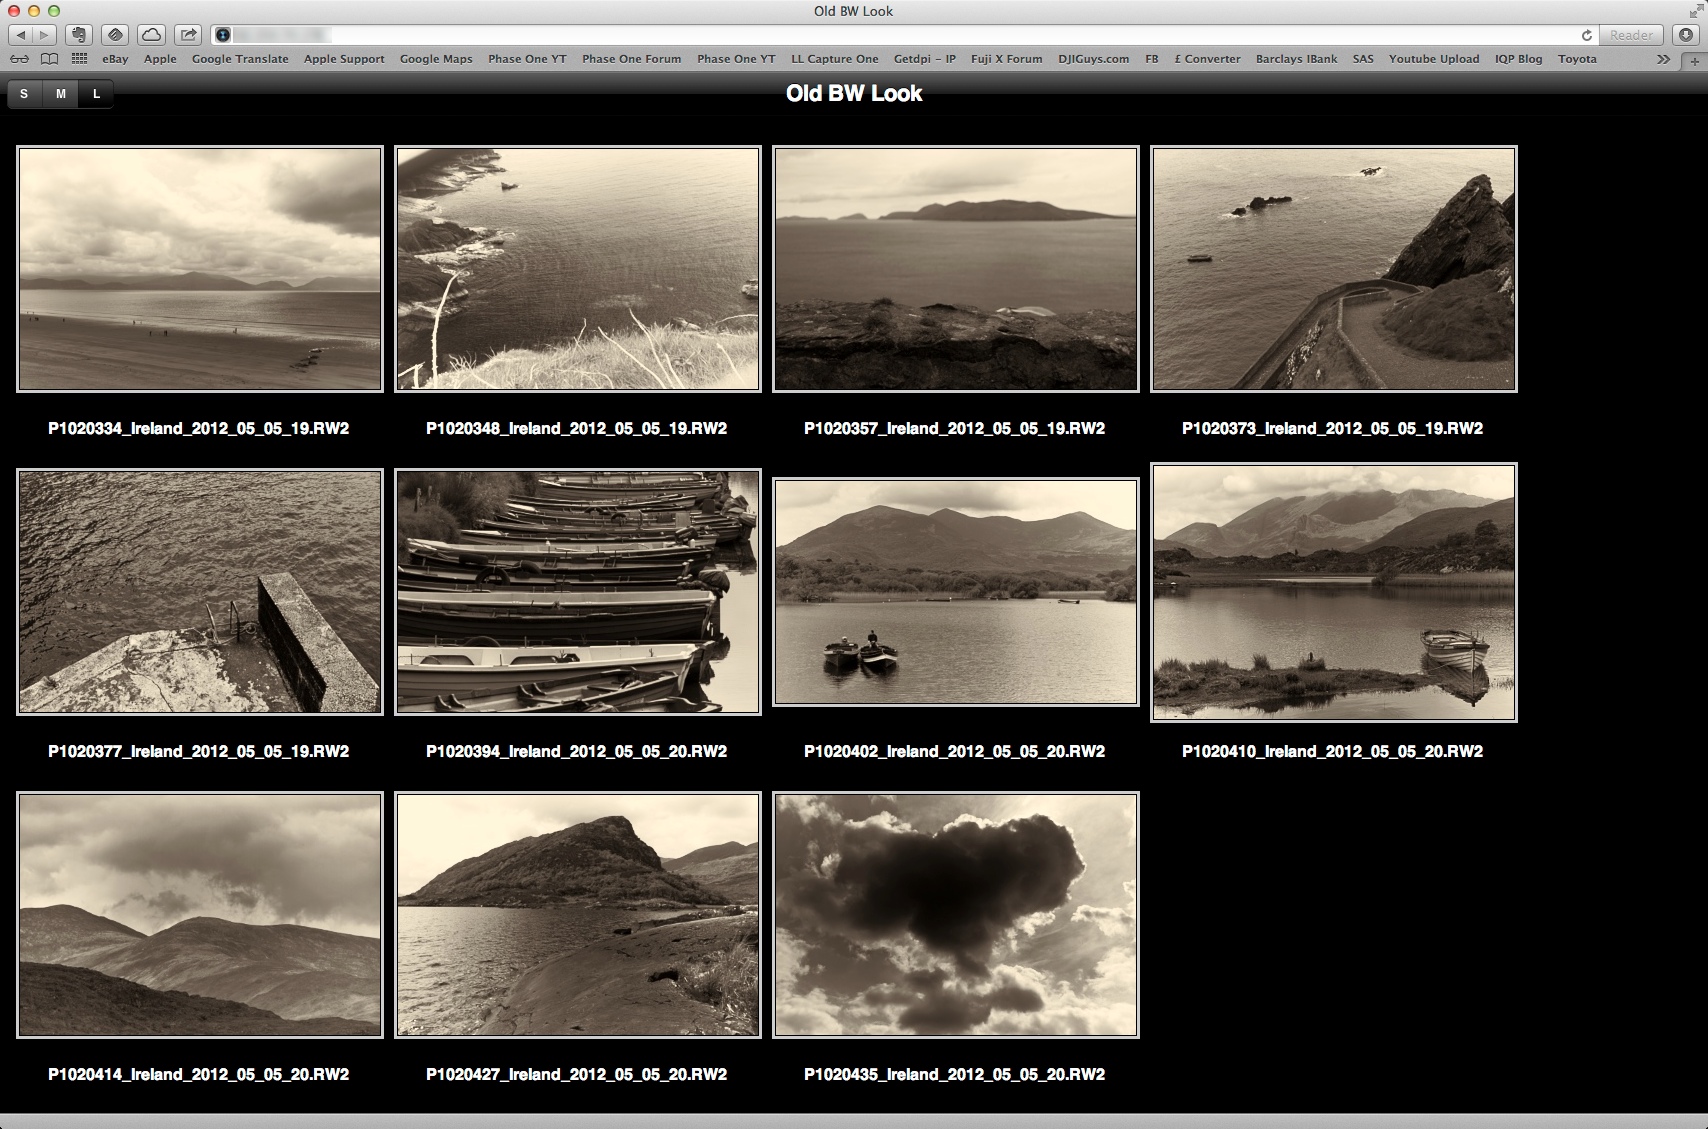Open Google Translate bookmark
The image size is (1708, 1129).
tap(240, 59)
